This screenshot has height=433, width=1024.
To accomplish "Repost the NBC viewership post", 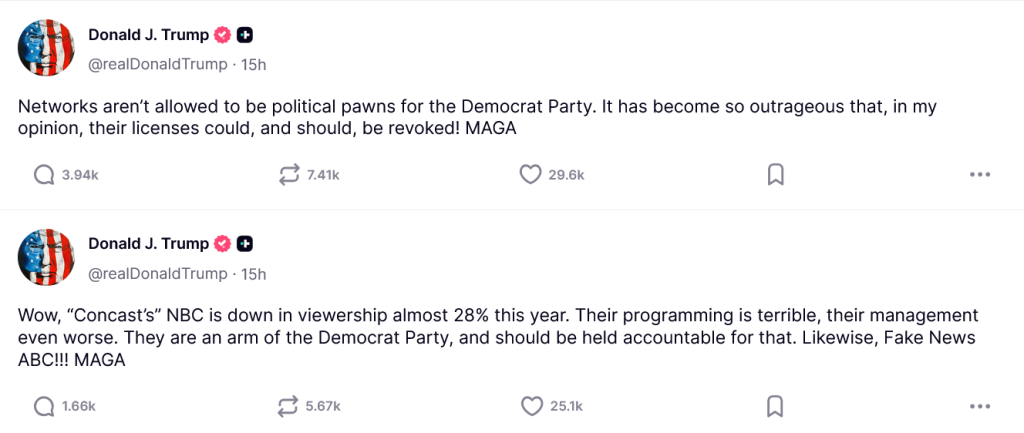I will [290, 406].
